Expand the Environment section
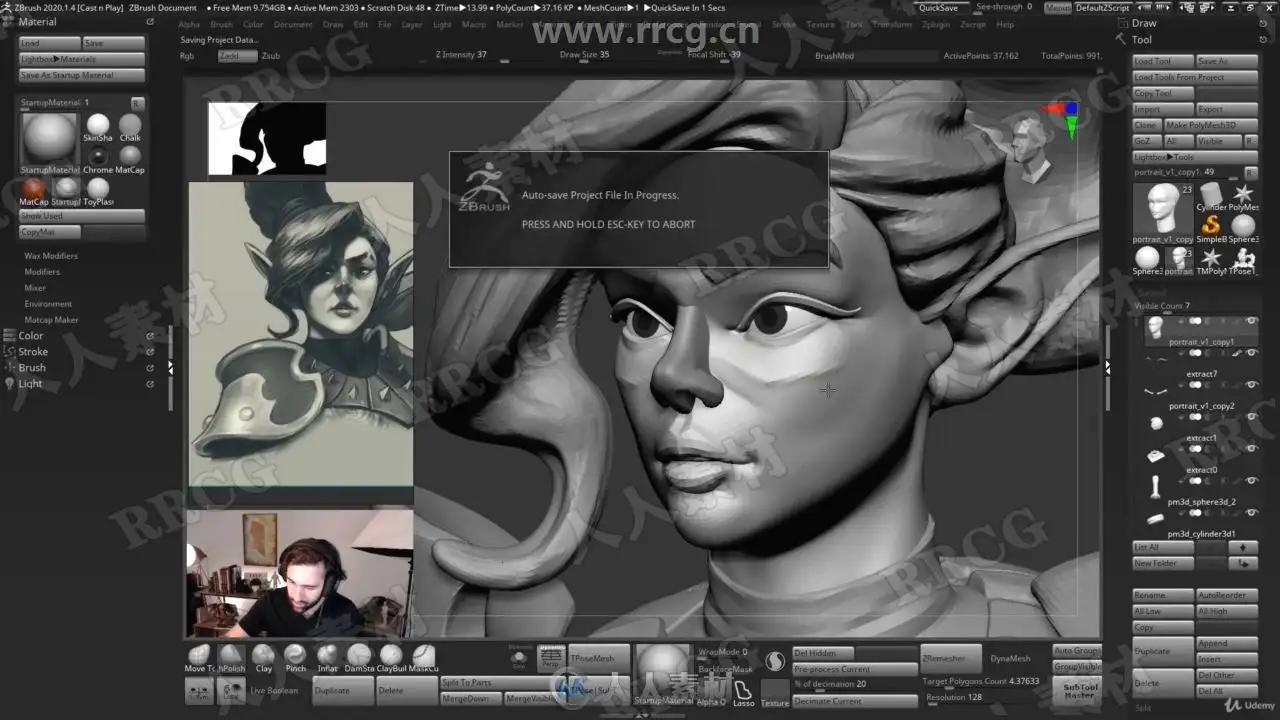The image size is (1280, 720). [48, 304]
